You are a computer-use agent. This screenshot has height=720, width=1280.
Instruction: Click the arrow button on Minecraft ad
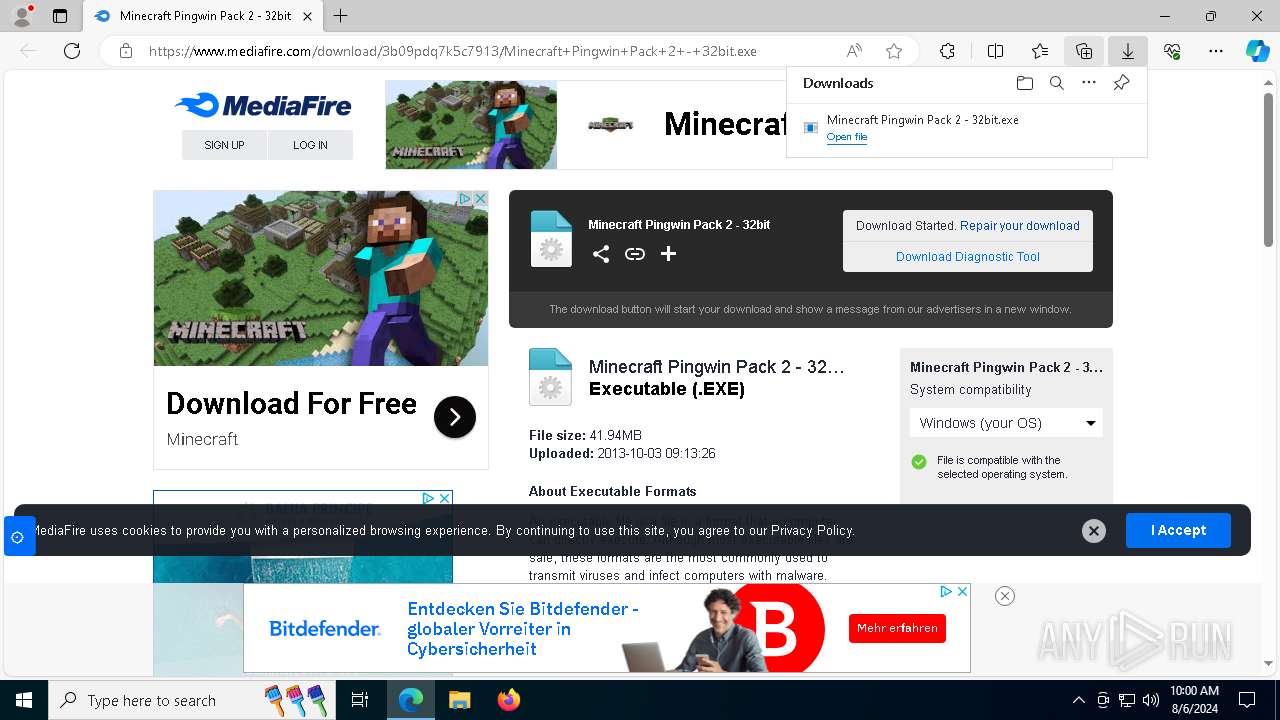pyautogui.click(x=455, y=417)
